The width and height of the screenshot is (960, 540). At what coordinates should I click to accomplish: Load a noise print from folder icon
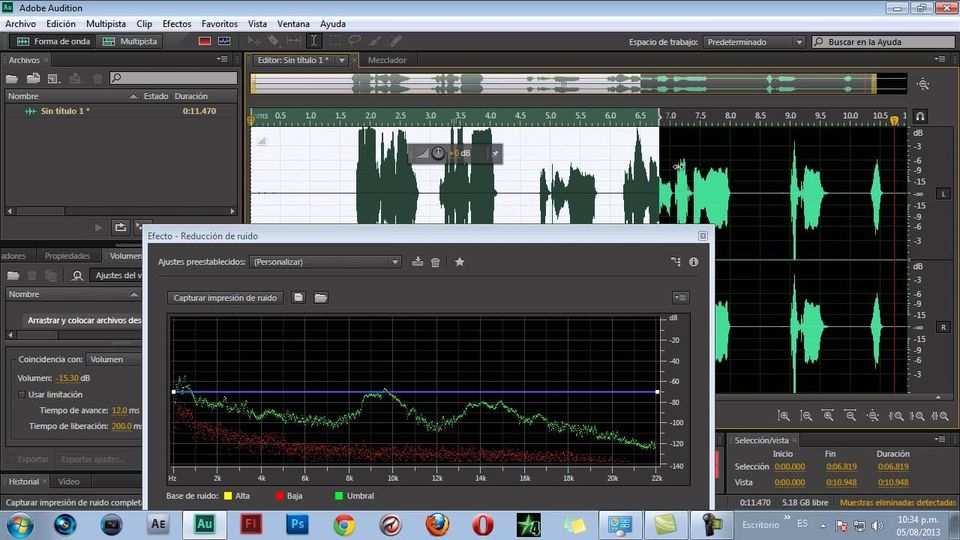321,298
